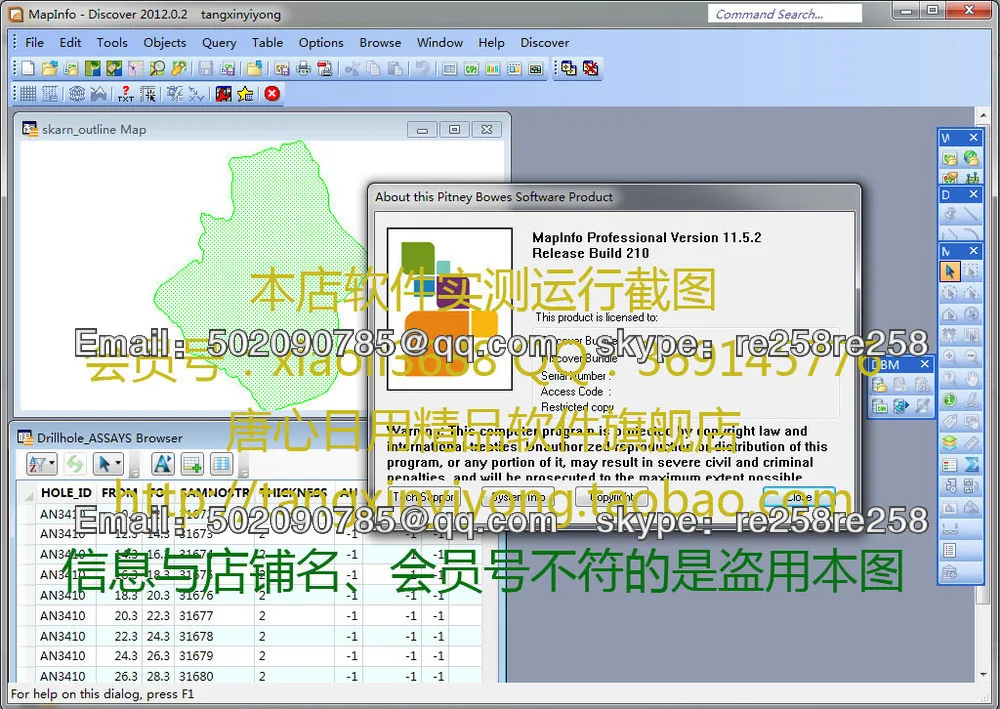The image size is (1000, 709).
Task: Open the Discover menu
Action: click(545, 43)
